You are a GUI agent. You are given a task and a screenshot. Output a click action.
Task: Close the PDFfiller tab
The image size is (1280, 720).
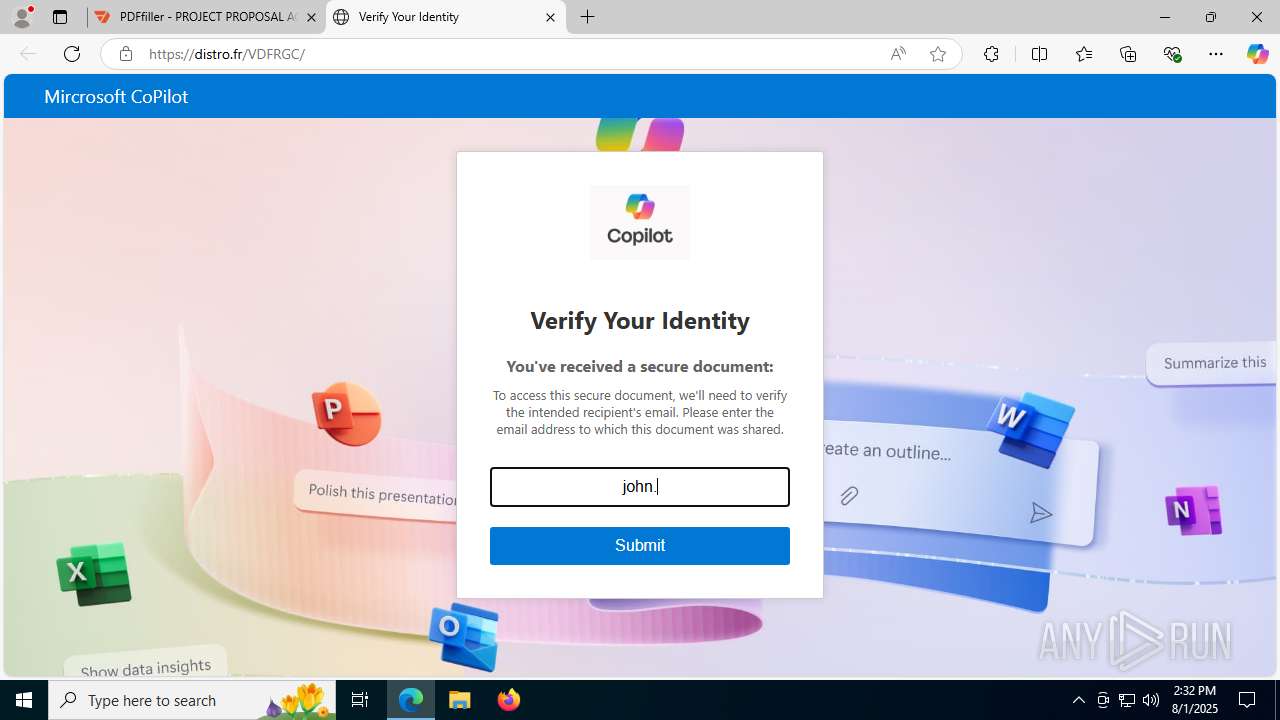312,17
